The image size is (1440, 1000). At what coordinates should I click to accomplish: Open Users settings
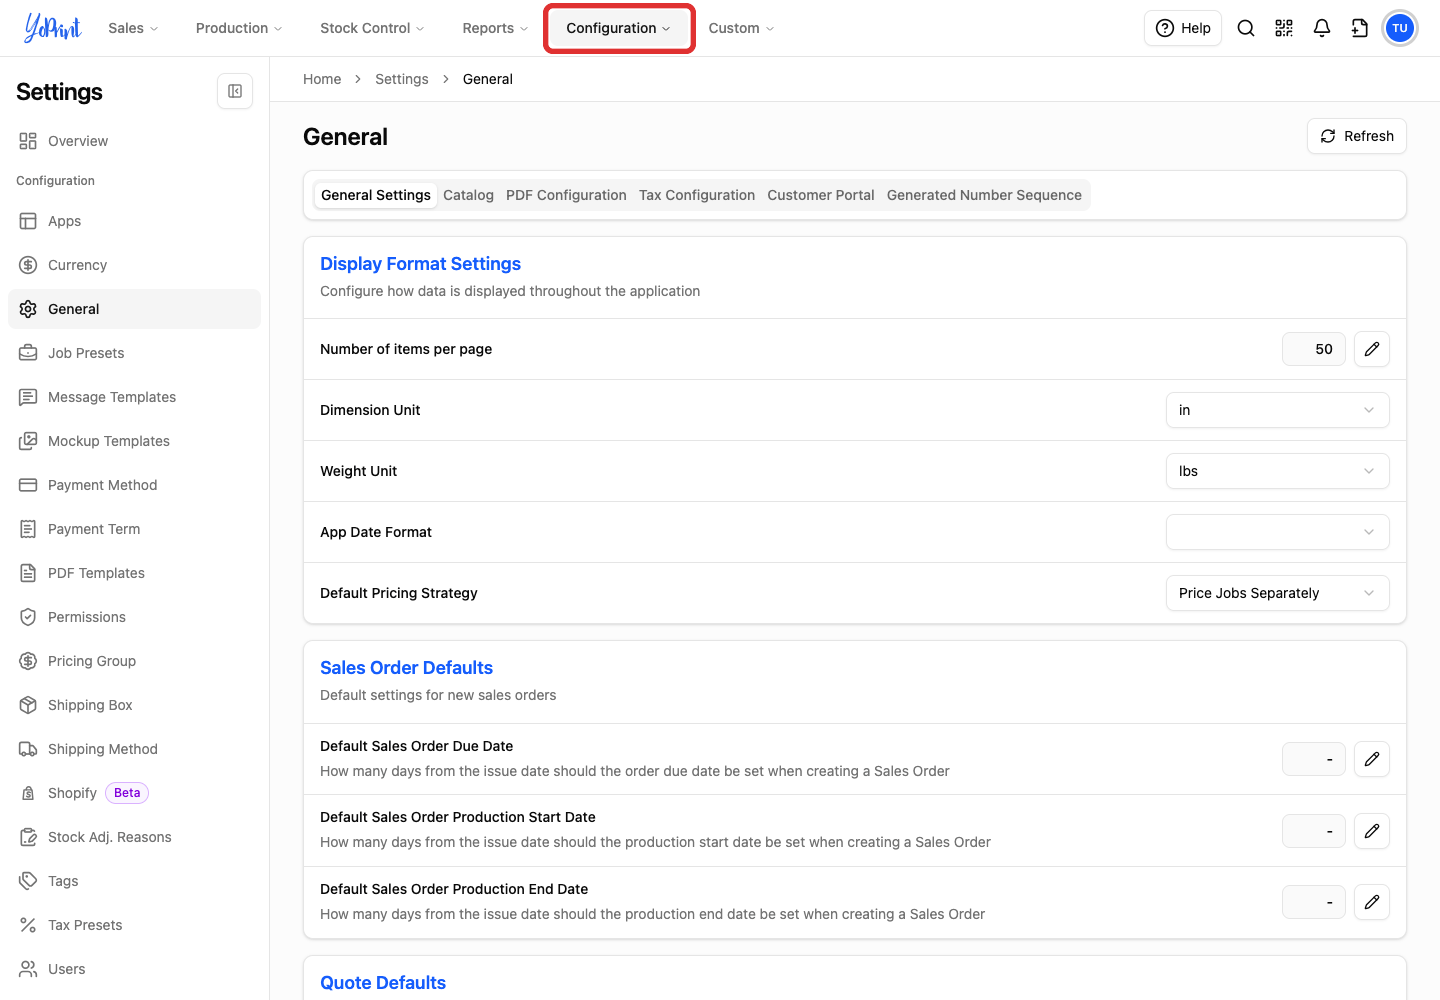coord(134,969)
